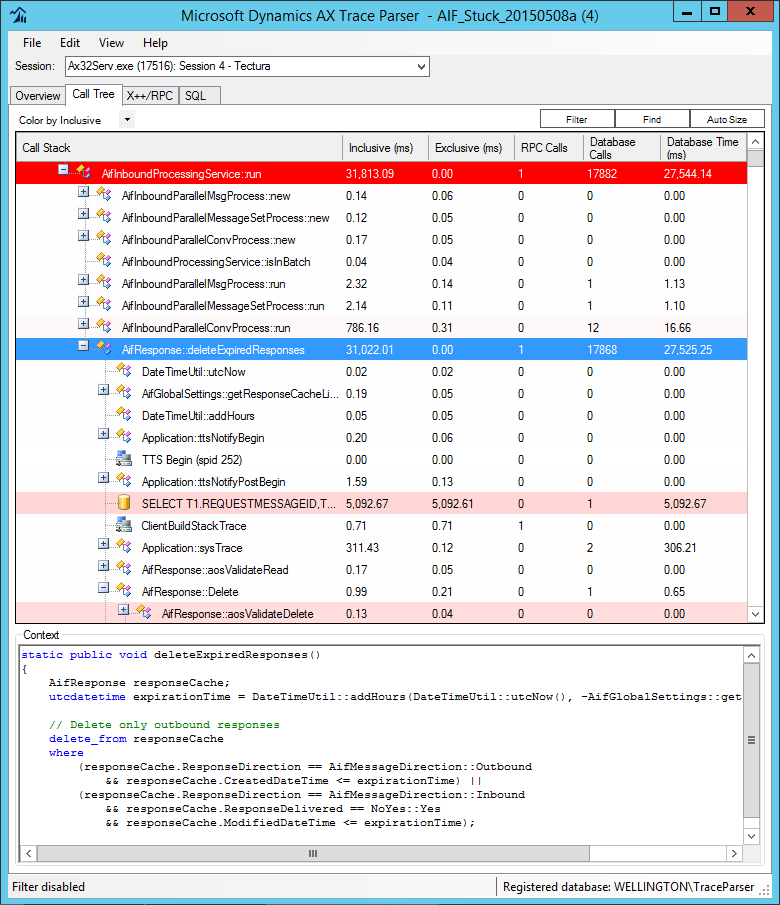This screenshot has height=905, width=780.
Task: Click the Context vertical scrollbar thumb
Action: tap(751, 740)
